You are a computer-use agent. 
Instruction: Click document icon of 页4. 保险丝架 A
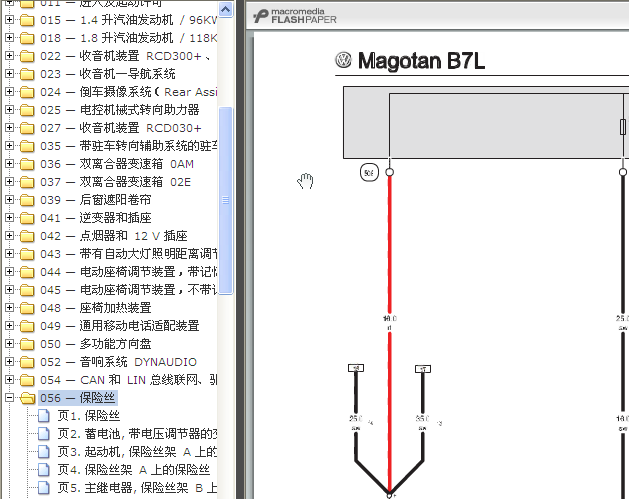(44, 470)
